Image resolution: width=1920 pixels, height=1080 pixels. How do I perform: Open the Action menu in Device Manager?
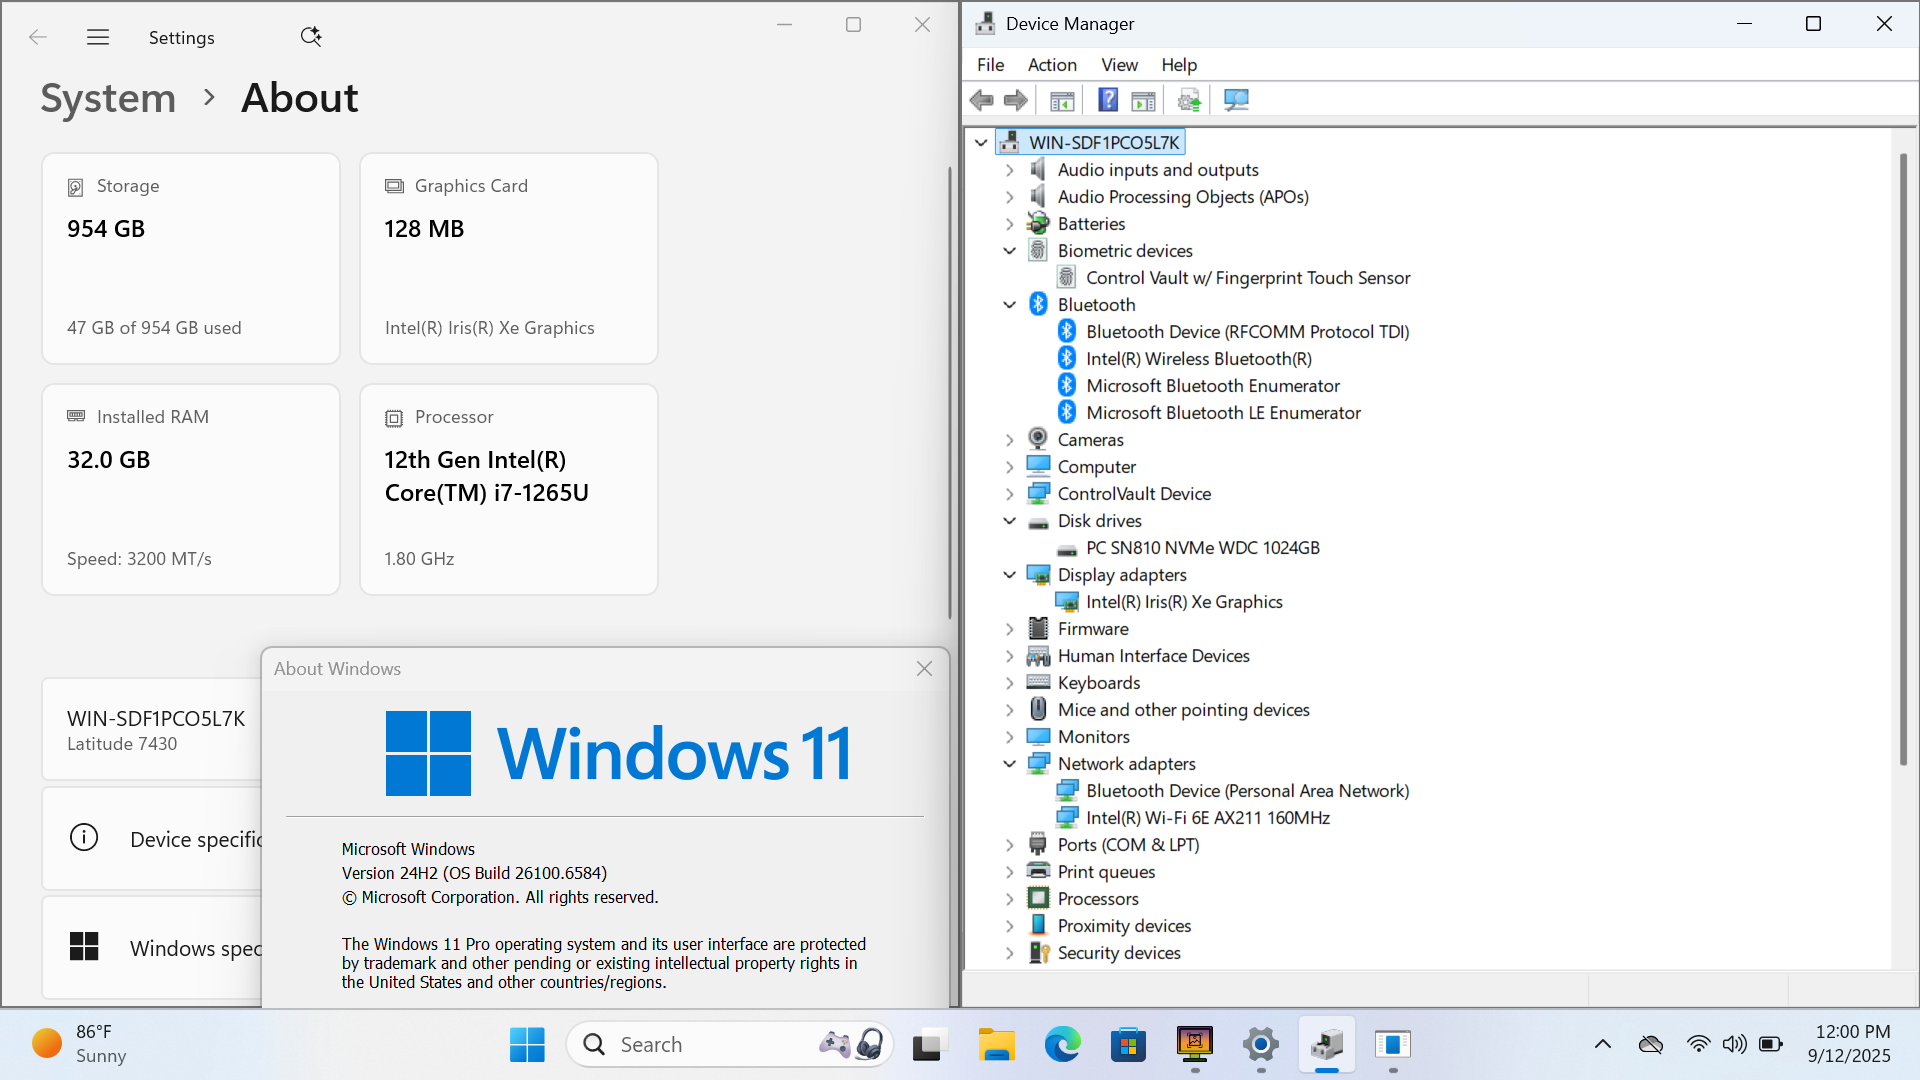tap(1052, 65)
